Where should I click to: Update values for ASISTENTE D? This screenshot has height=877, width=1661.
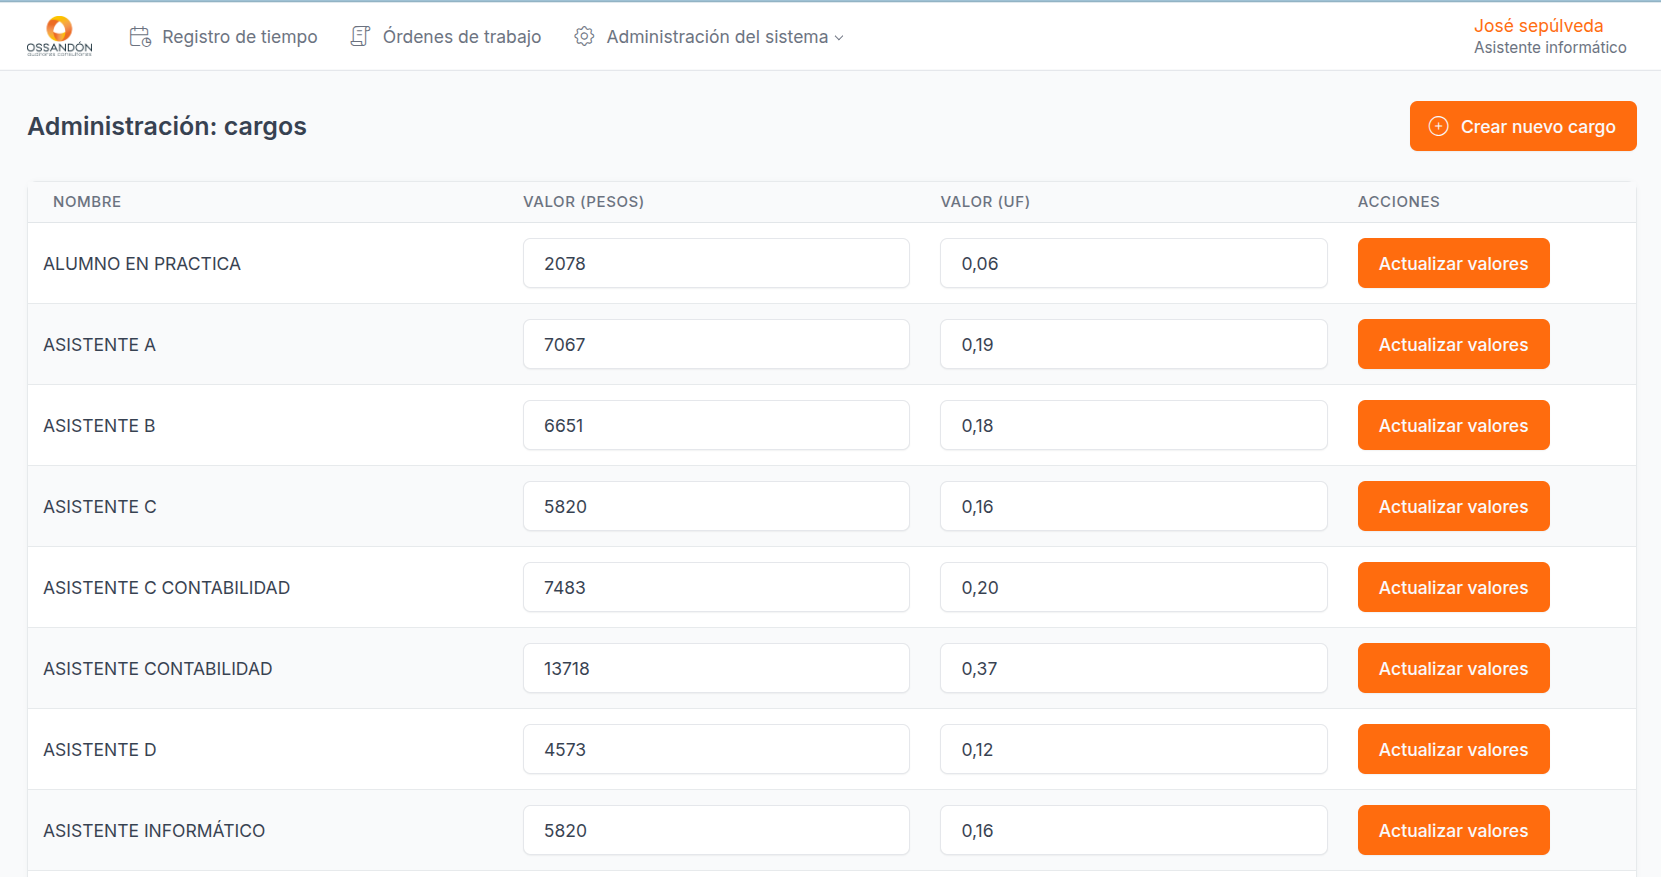pos(1453,749)
